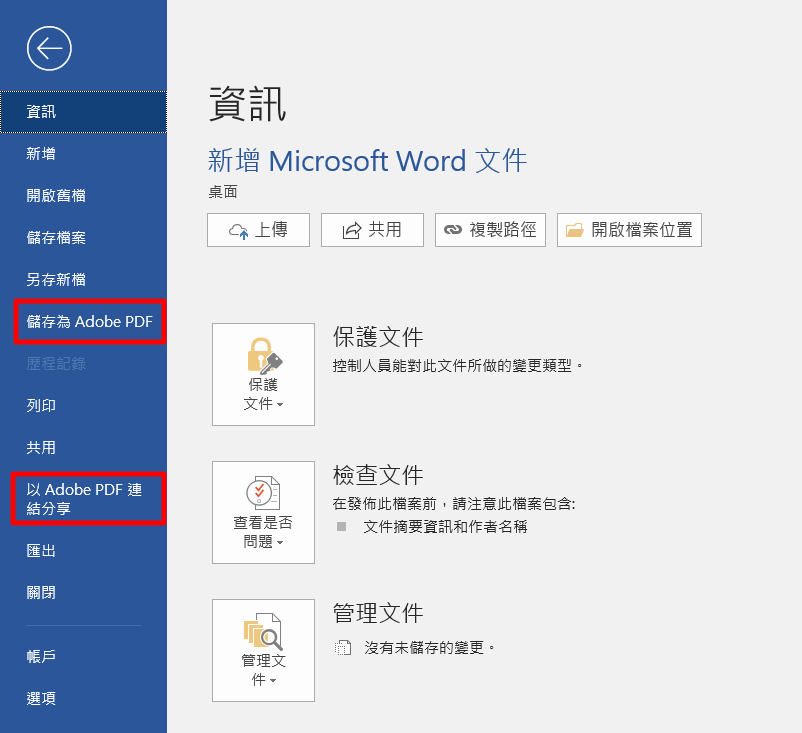Click the 上傳 button
This screenshot has height=733, width=802.
click(258, 230)
